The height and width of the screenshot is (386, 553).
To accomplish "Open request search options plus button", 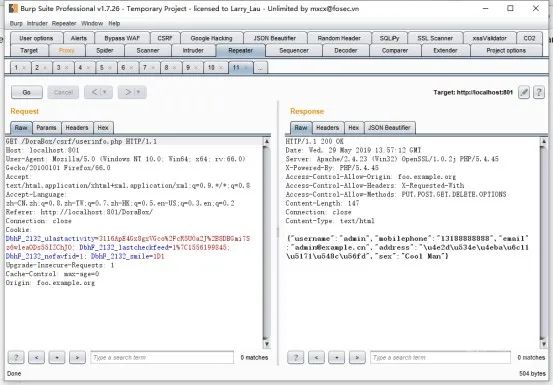I will (x=57, y=357).
